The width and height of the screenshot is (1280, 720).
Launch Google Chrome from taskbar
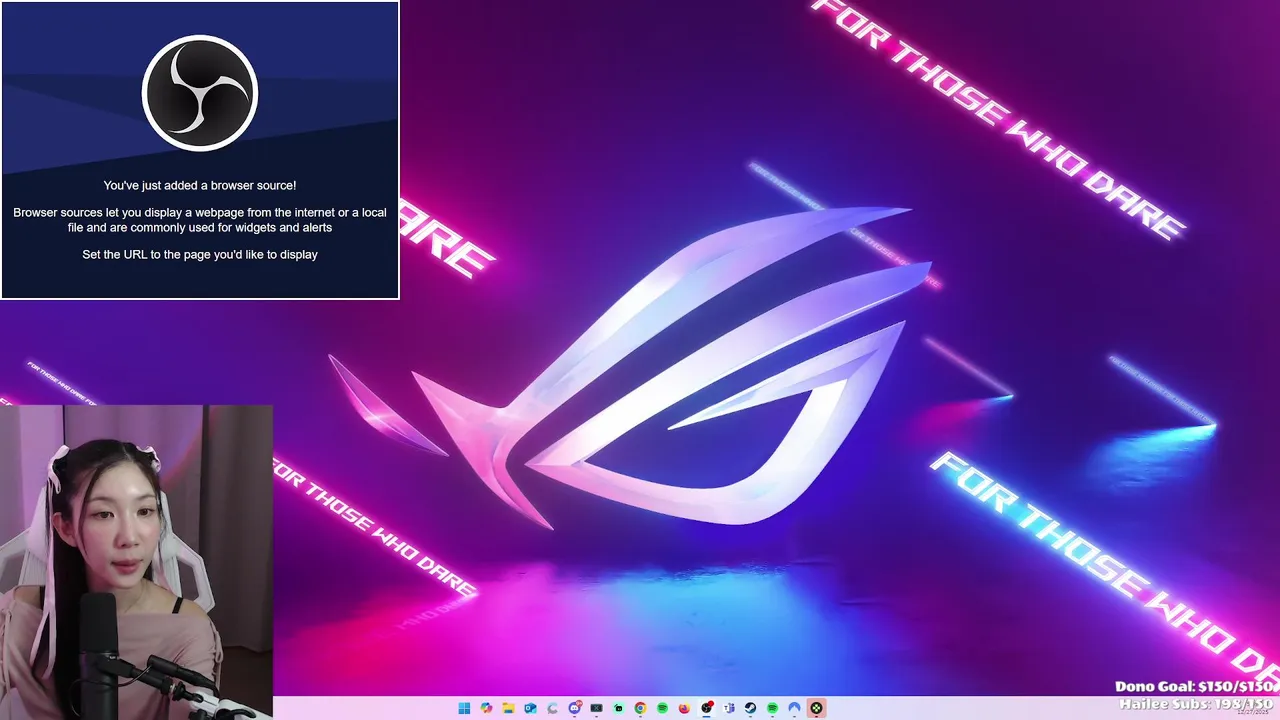640,708
